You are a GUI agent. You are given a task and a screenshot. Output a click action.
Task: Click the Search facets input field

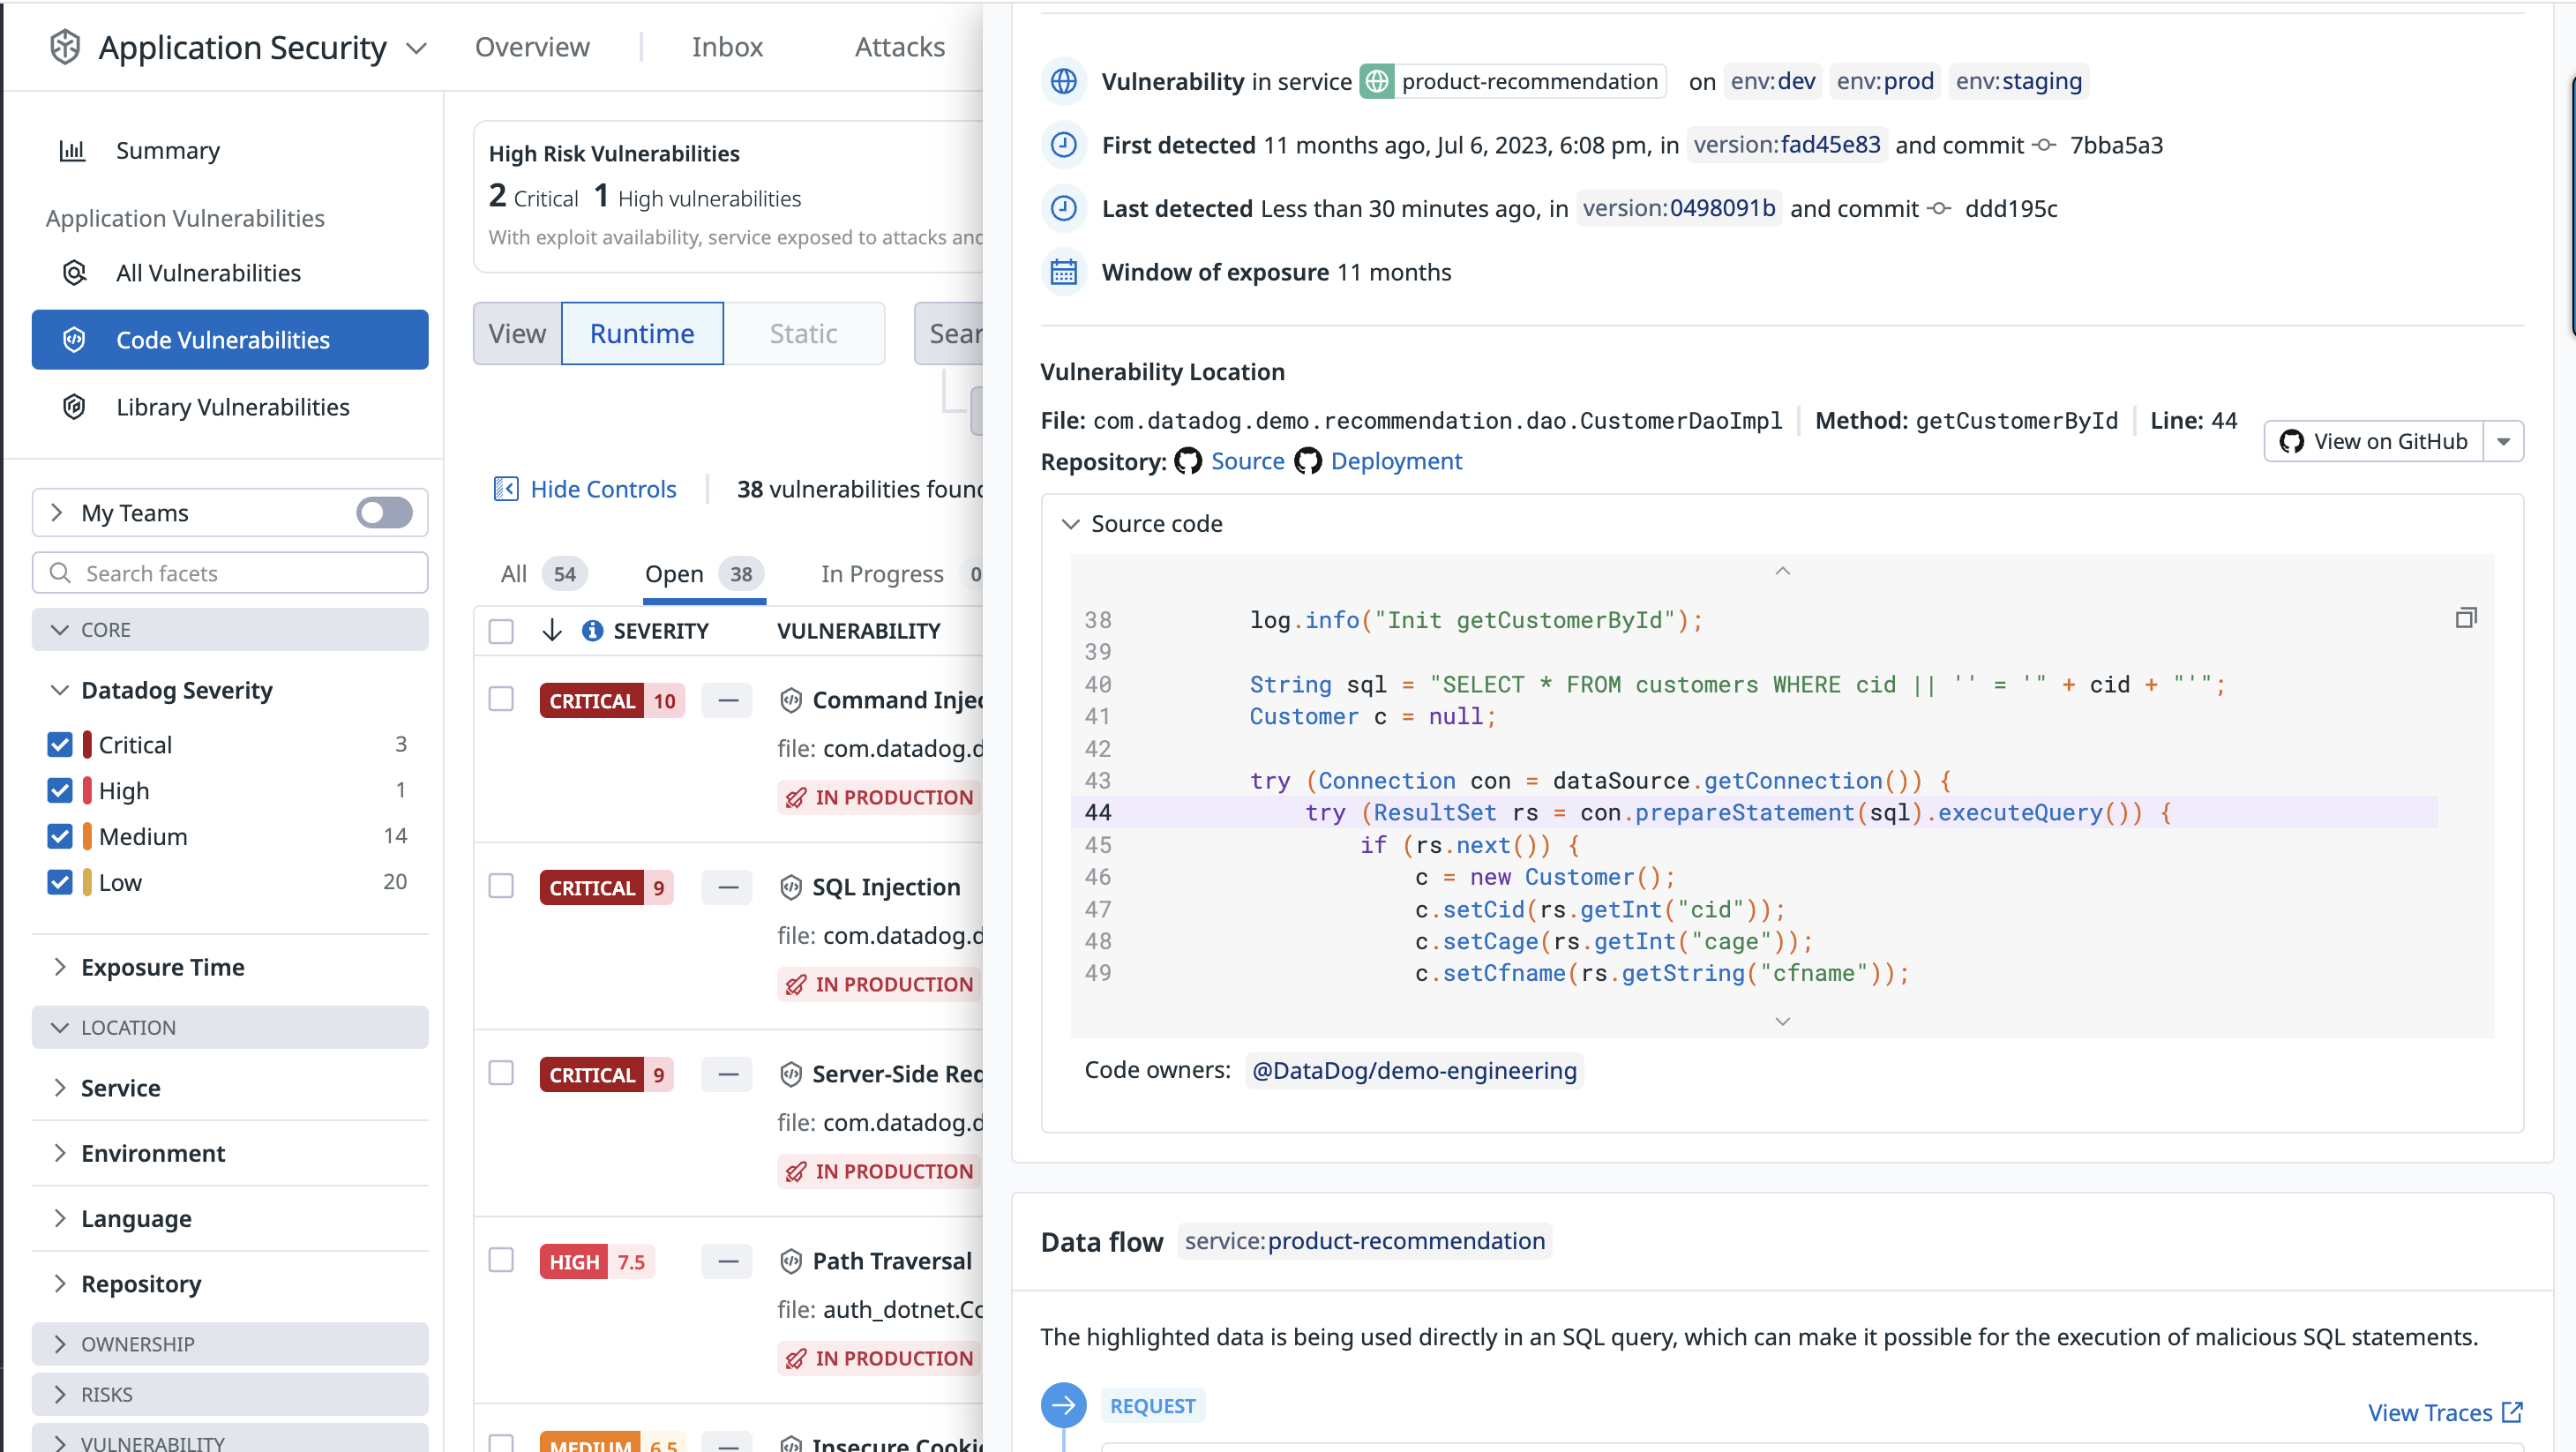[230, 573]
